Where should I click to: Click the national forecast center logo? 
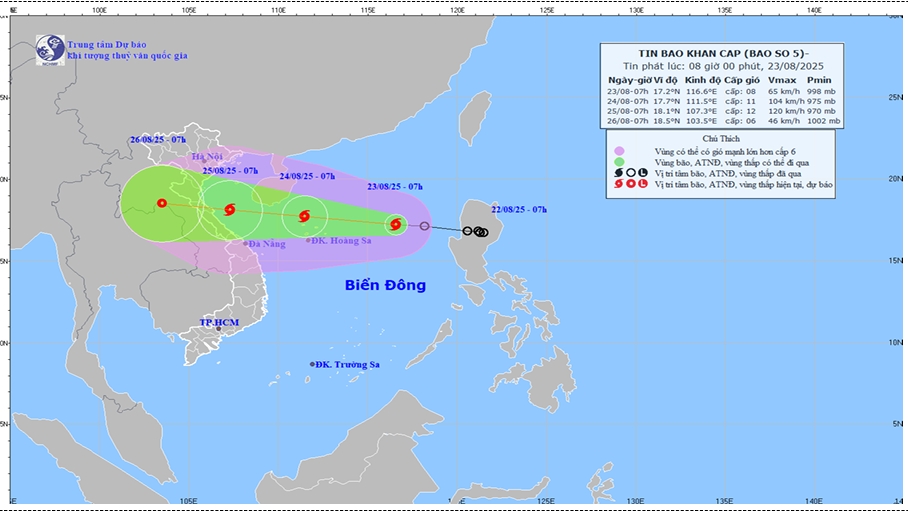[x=50, y=50]
